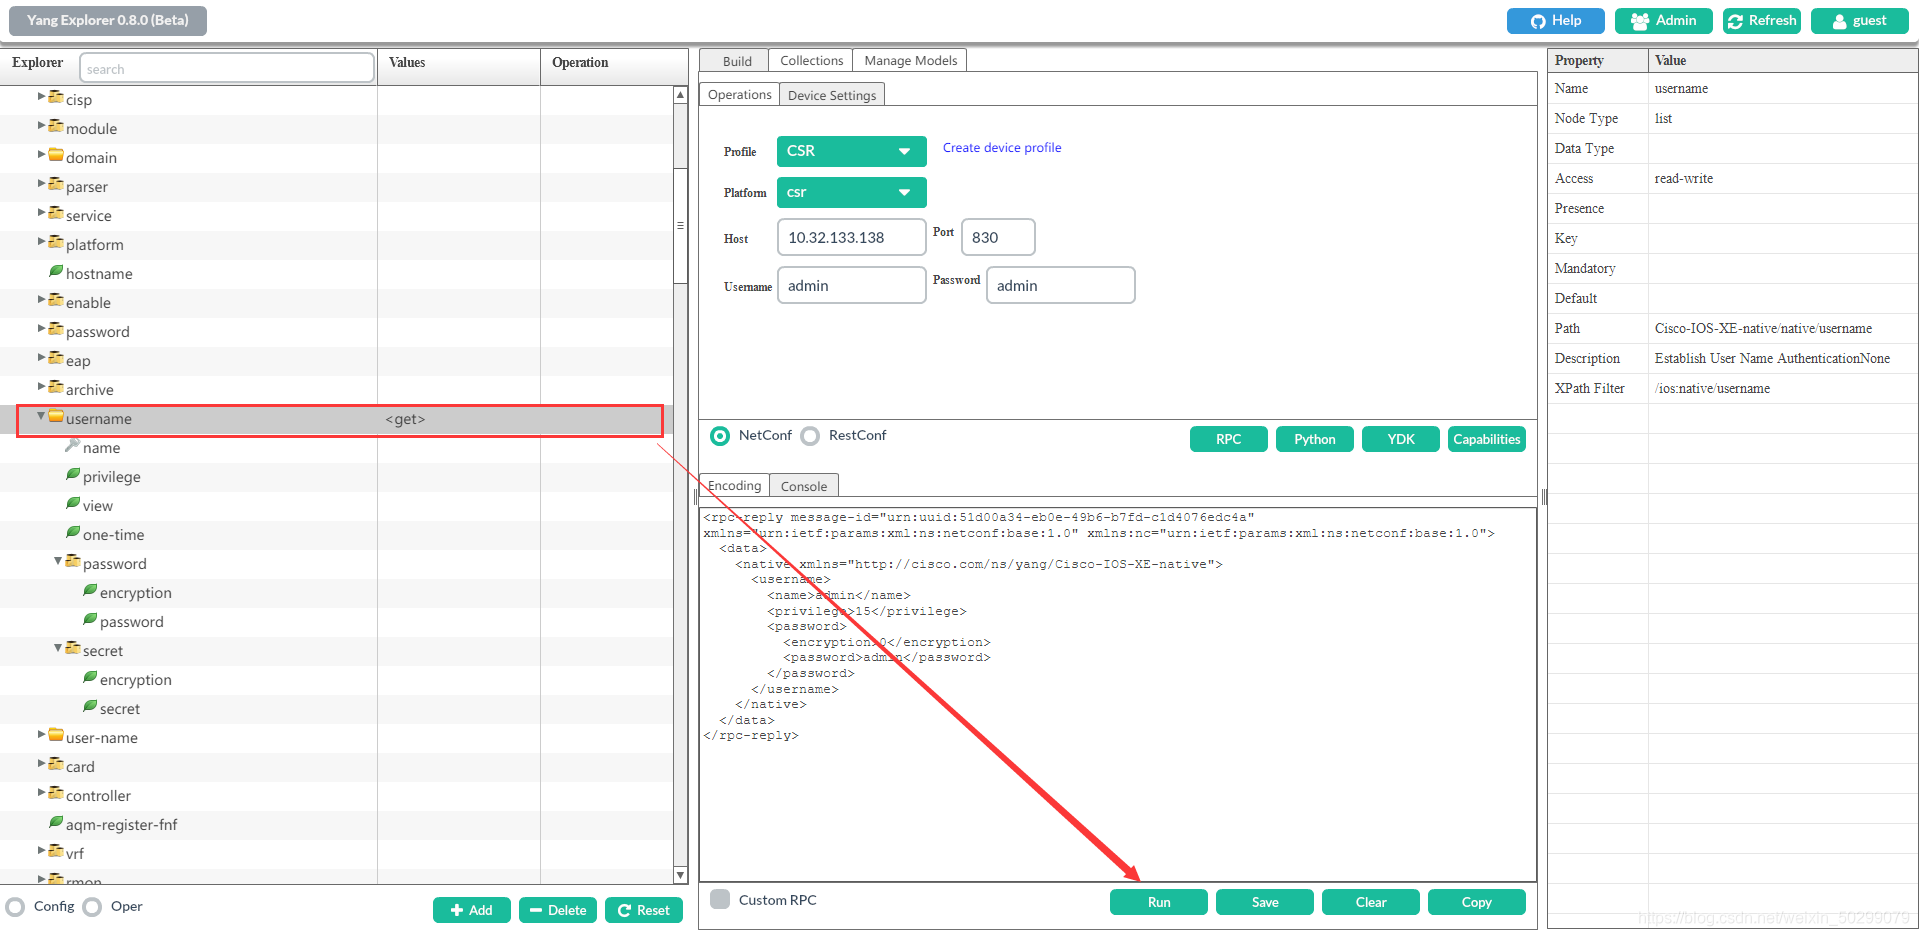Click the hostname leaf icon
The width and height of the screenshot is (1919, 936).
(56, 271)
